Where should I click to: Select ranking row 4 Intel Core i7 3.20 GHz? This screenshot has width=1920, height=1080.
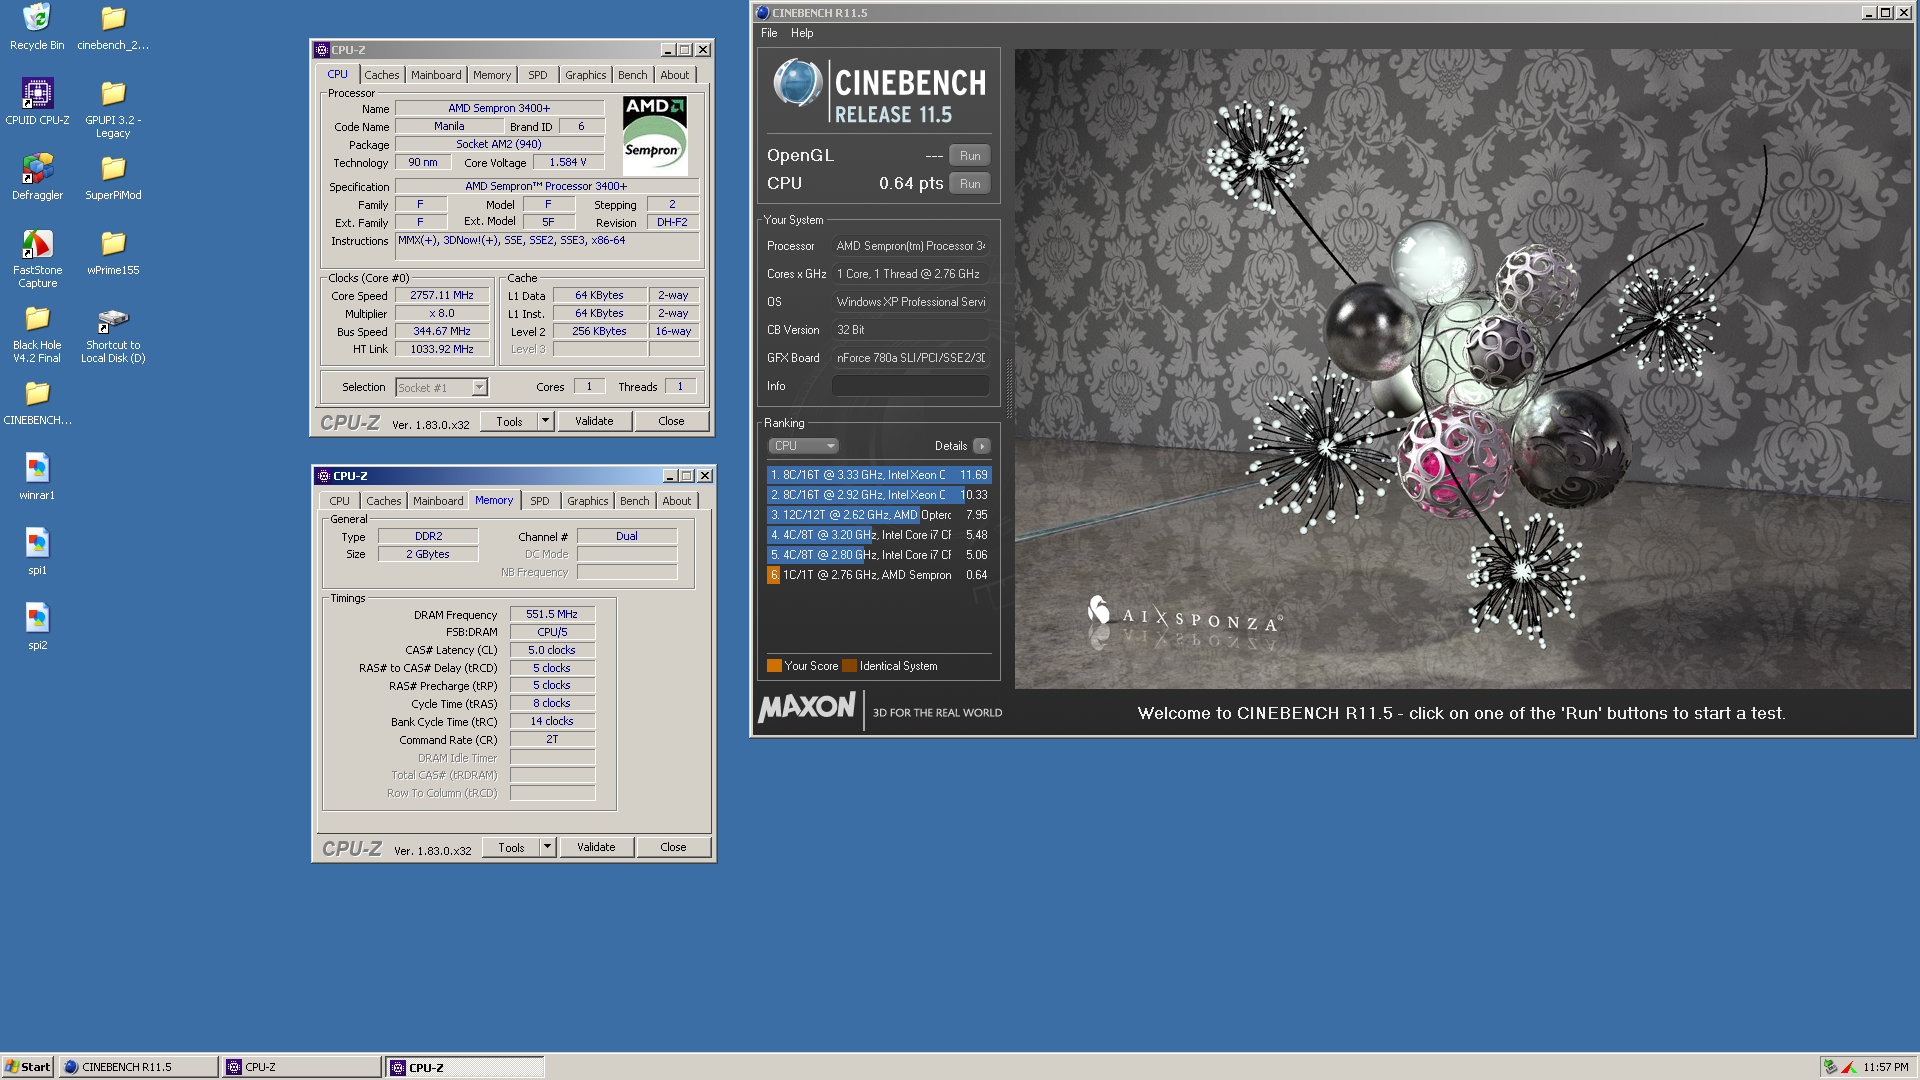879,535
